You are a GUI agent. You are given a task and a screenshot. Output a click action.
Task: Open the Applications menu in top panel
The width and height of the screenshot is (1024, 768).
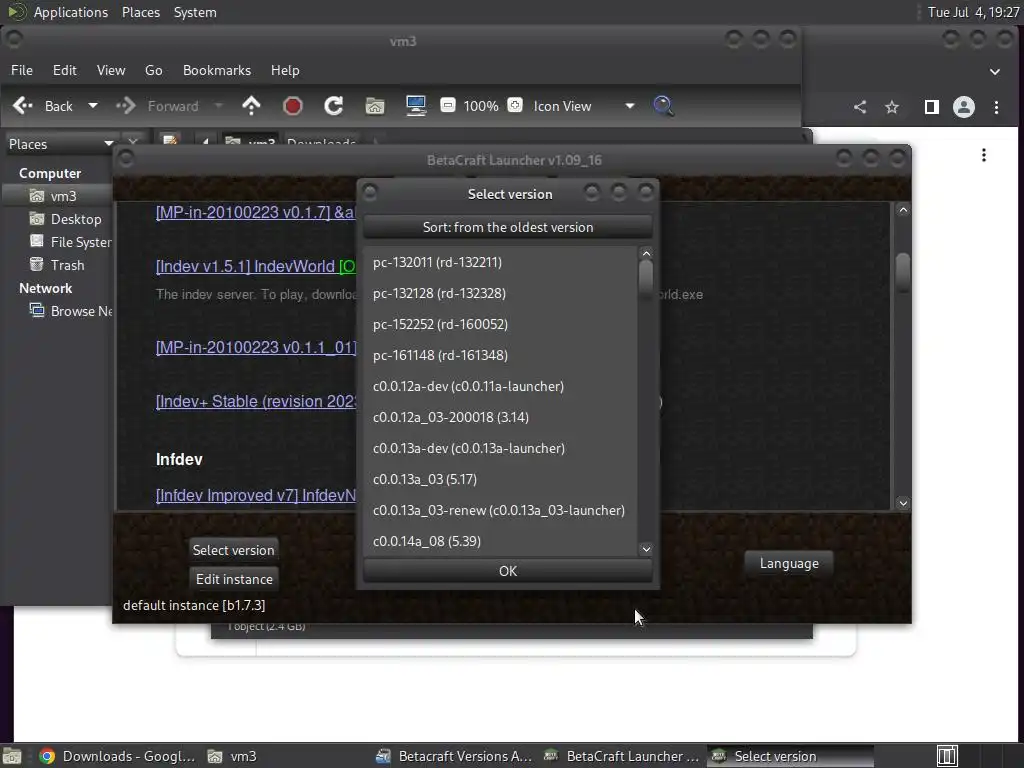point(71,12)
